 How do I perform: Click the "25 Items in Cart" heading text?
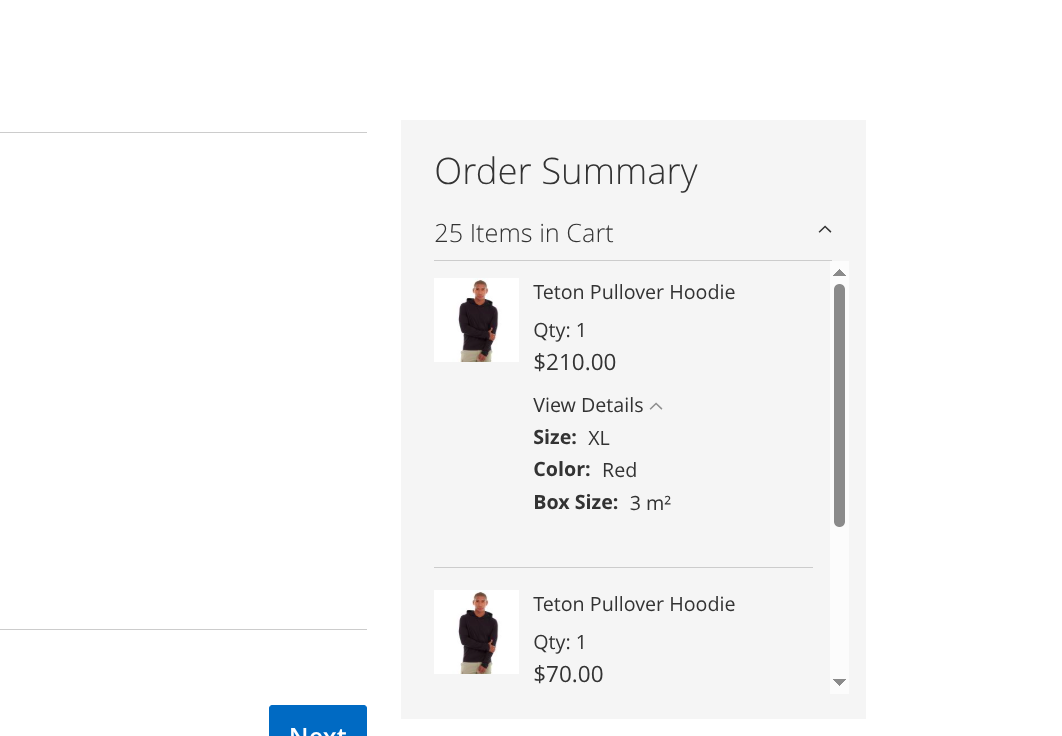coord(523,233)
